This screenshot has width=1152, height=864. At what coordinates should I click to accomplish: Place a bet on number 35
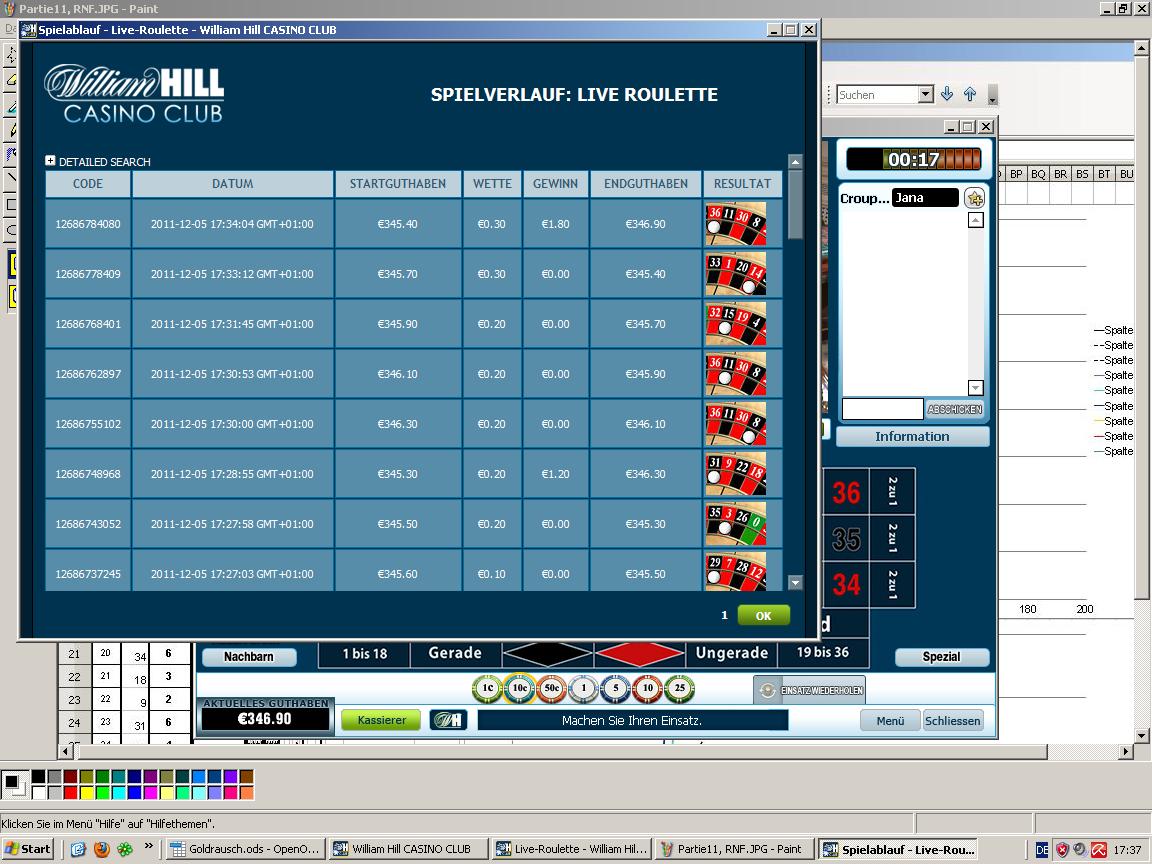pos(846,539)
